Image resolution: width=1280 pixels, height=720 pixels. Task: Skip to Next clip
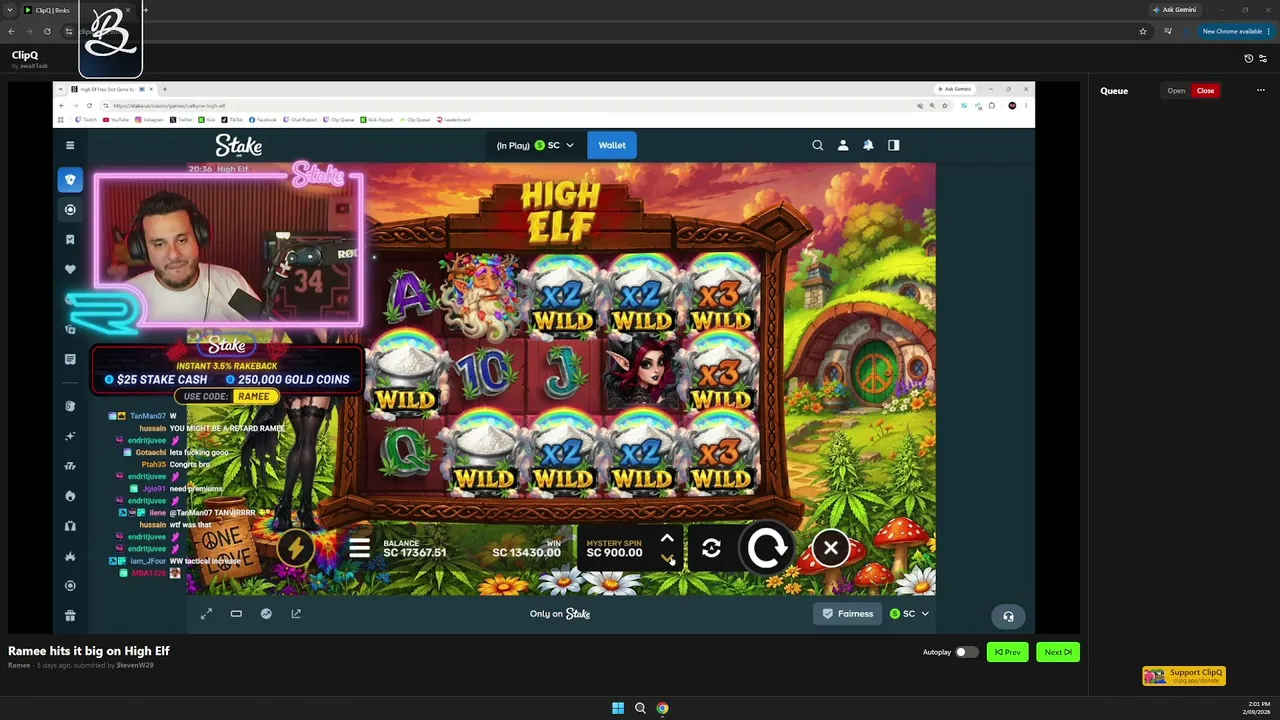coord(1058,652)
